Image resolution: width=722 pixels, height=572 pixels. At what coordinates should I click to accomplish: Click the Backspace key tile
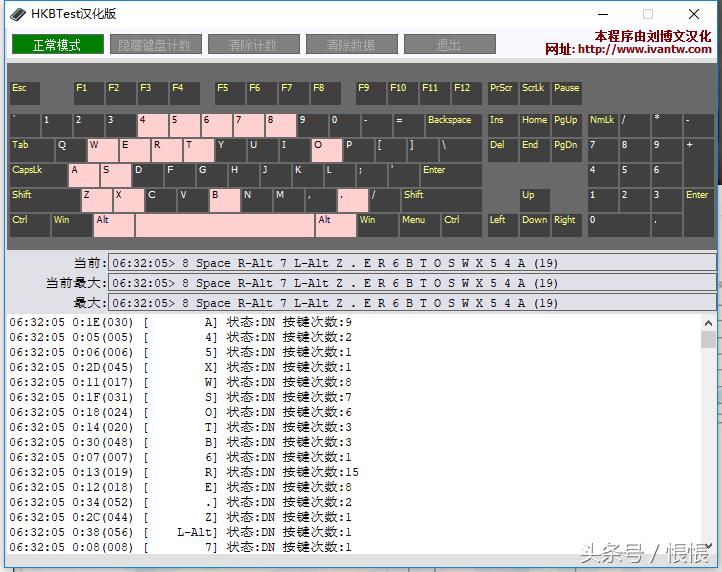point(454,126)
